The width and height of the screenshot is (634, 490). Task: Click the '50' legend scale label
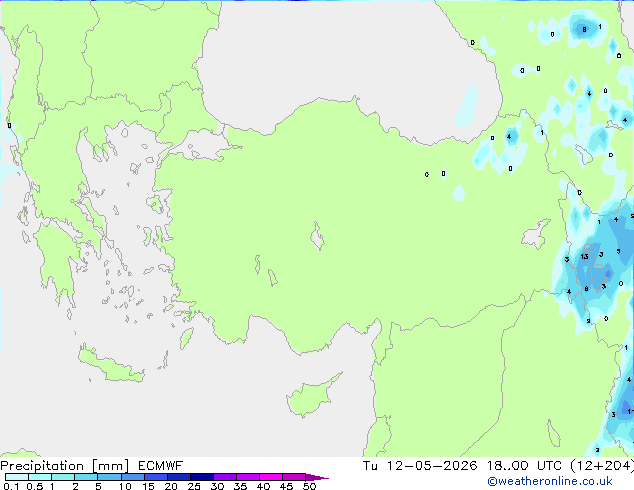coord(310,486)
